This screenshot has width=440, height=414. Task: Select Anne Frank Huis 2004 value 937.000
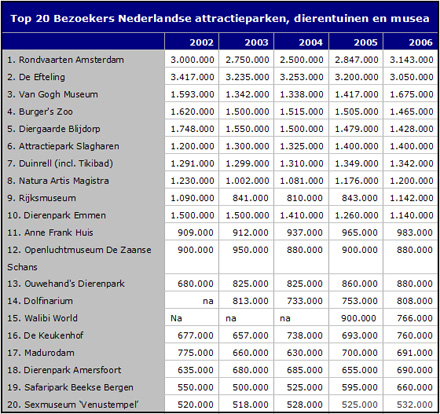[305, 233]
